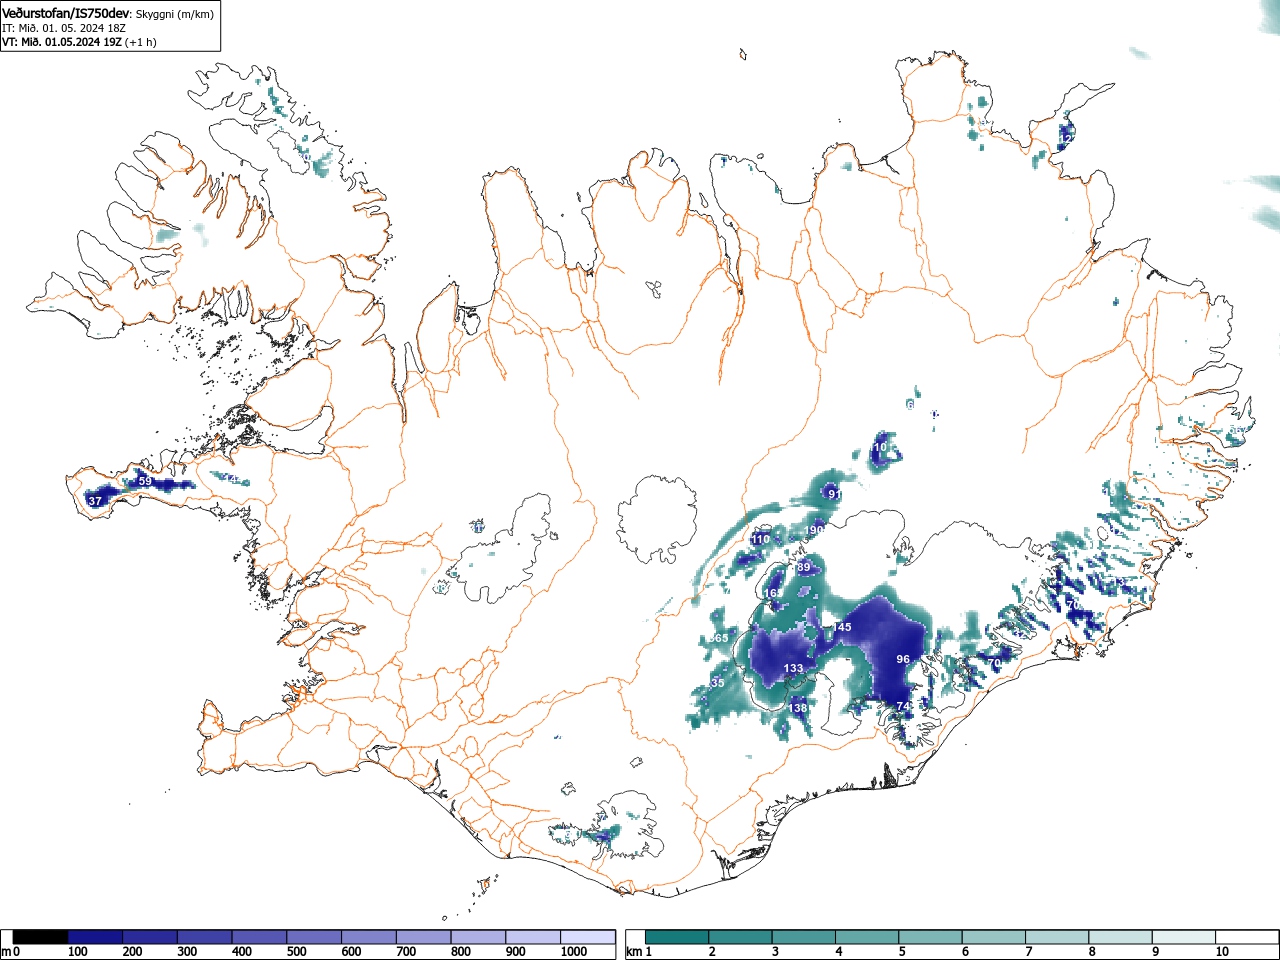Screen dimensions: 1280x960
Task: Pick the 800–900 m legend swatch
Action: [x=479, y=937]
